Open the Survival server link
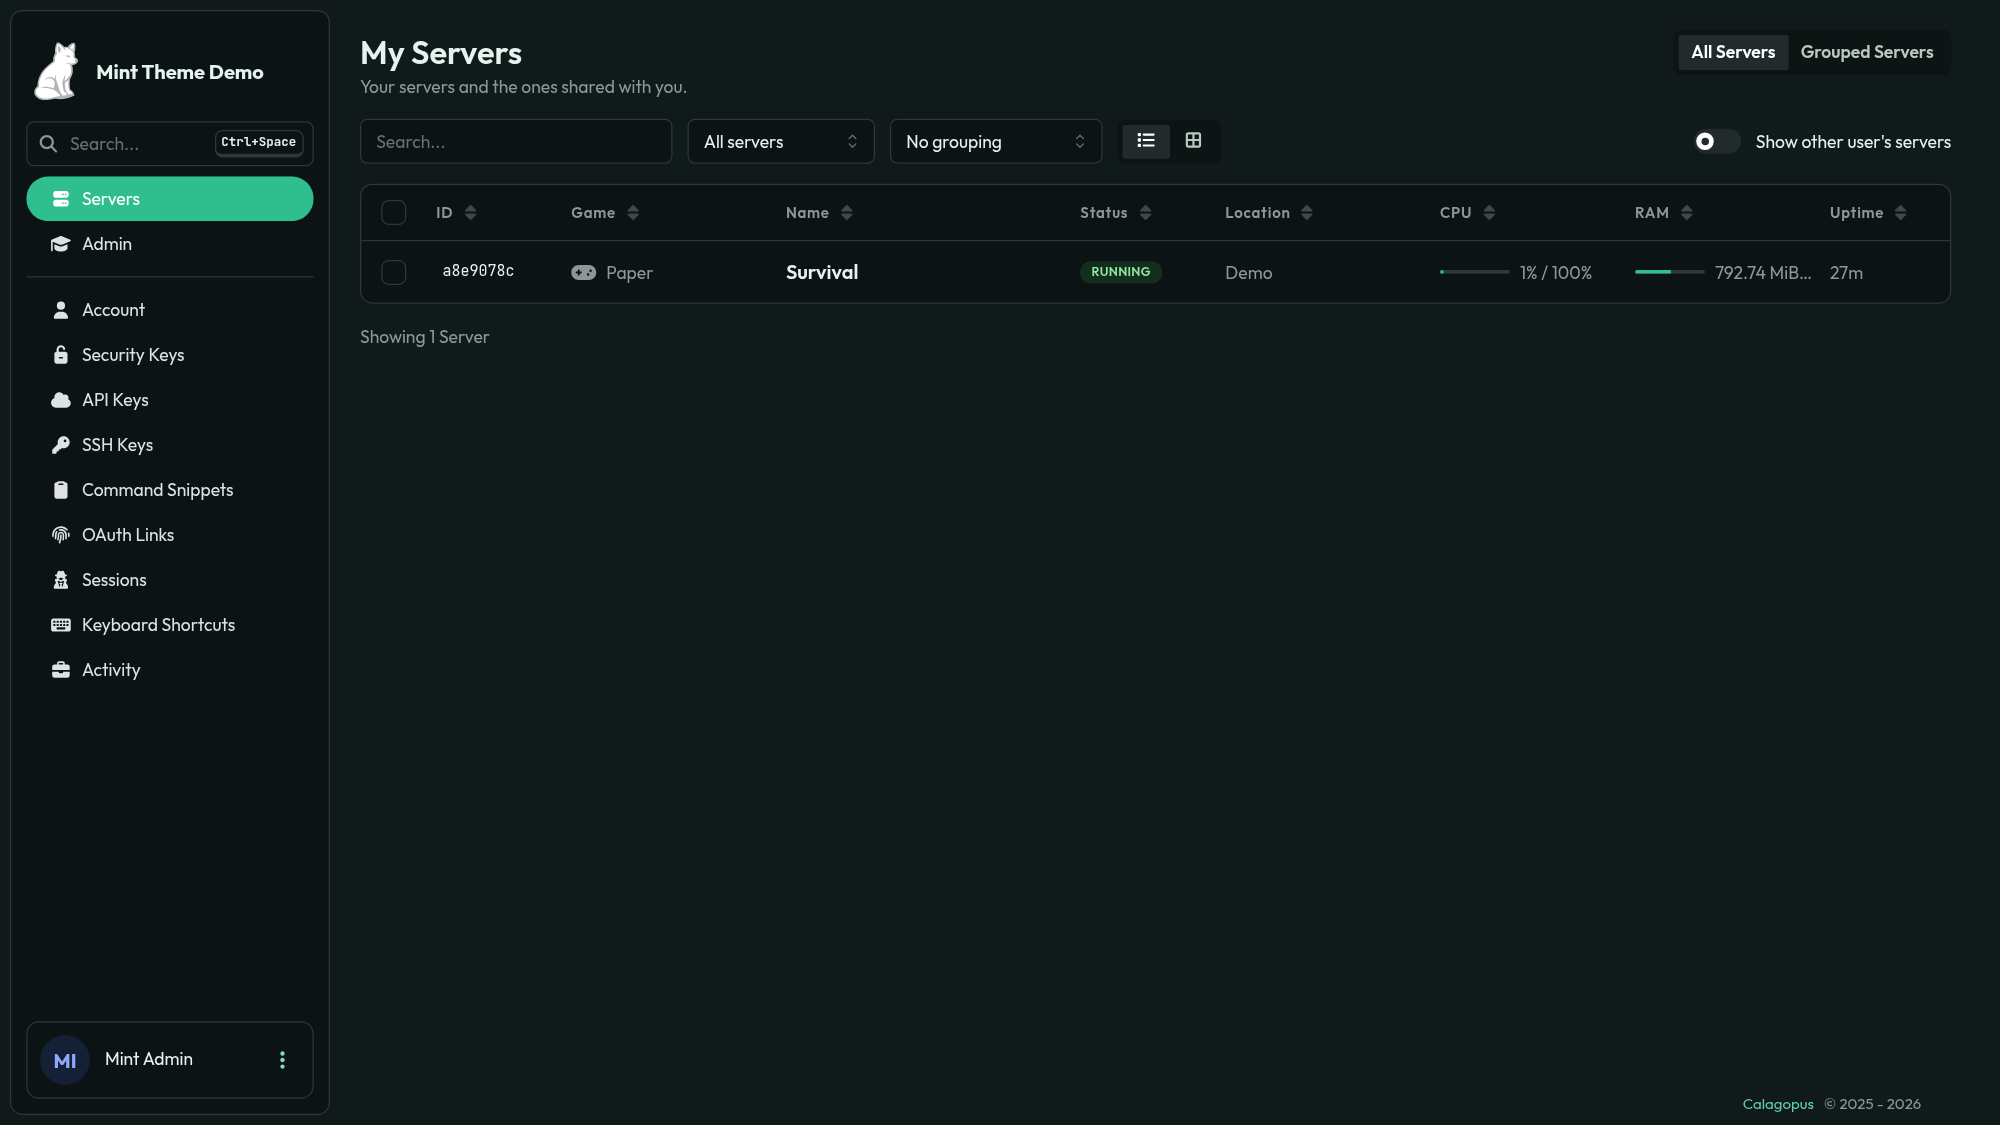This screenshot has height=1125, width=2000. (x=822, y=273)
